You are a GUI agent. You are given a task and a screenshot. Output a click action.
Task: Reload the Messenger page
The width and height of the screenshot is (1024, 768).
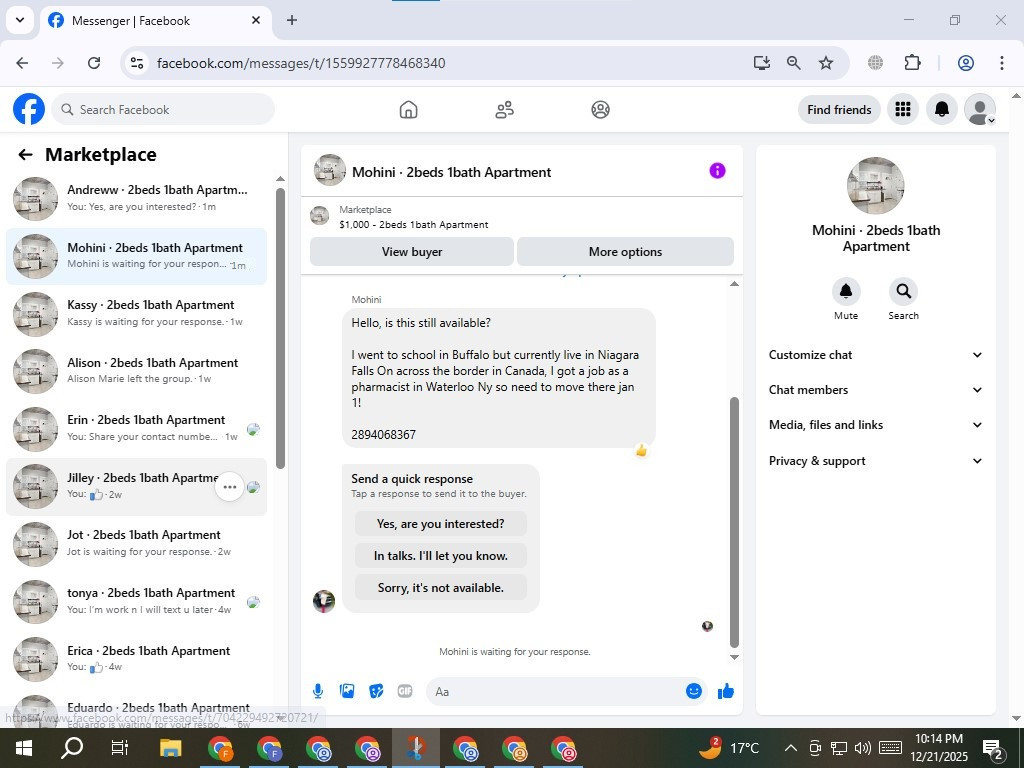coord(94,63)
